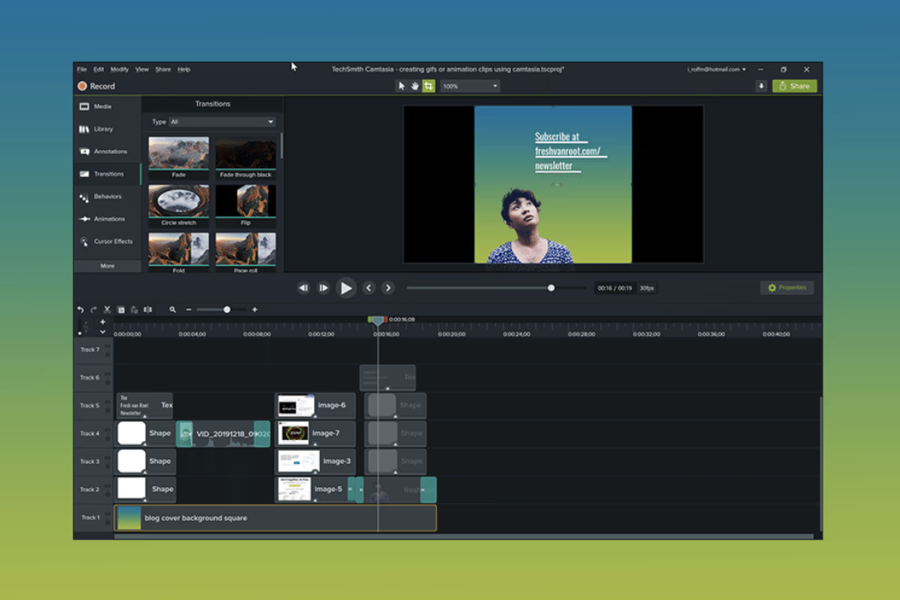This screenshot has height=600, width=900.
Task: Jump to next media with right chevron
Action: 389,288
